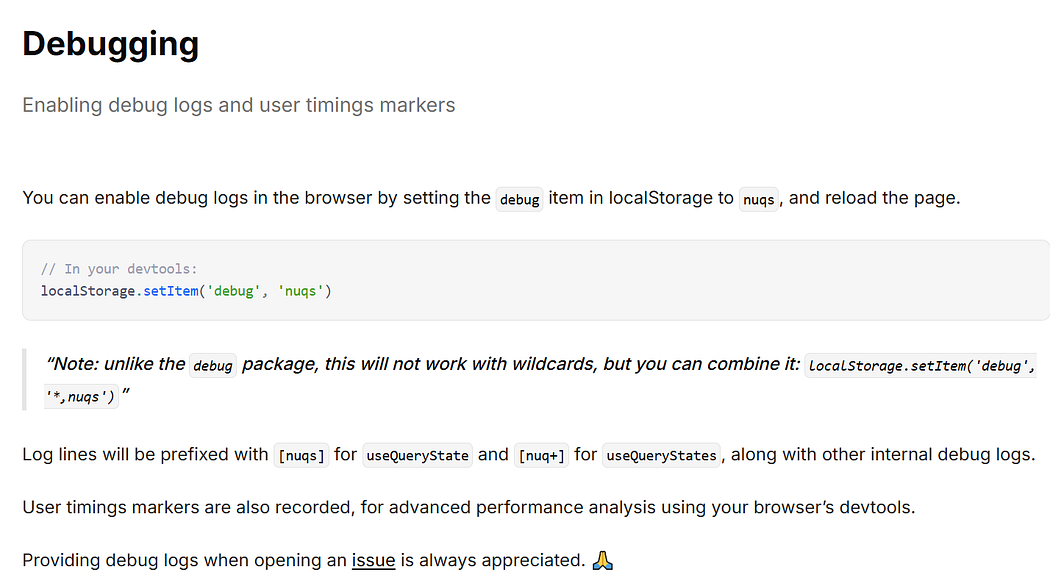Image resolution: width=1050 pixels, height=578 pixels.
Task: Click the praying hands emoji
Action: 602,560
